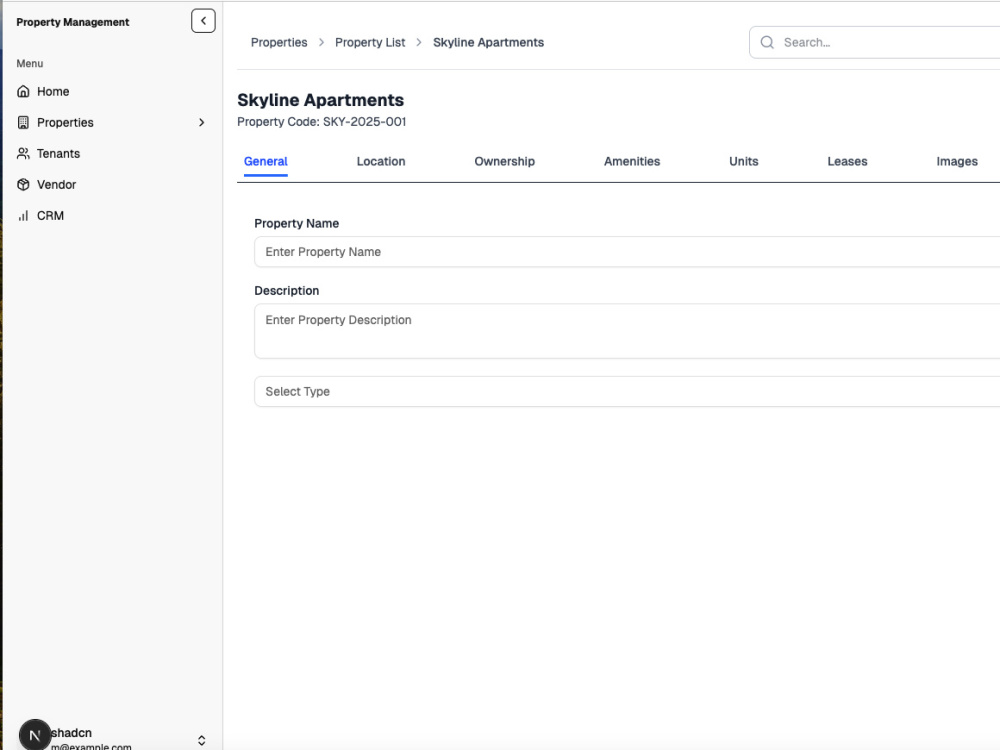The height and width of the screenshot is (750, 1000).
Task: Click the Skyline Apartments page heading
Action: (x=321, y=100)
